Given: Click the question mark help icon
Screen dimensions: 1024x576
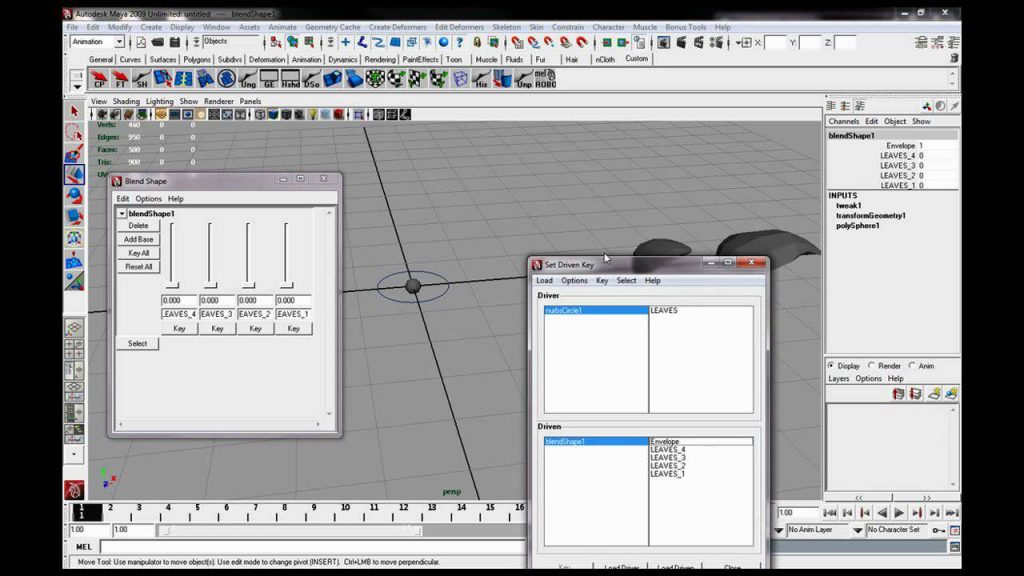Looking at the screenshot, I should pyautogui.click(x=460, y=42).
